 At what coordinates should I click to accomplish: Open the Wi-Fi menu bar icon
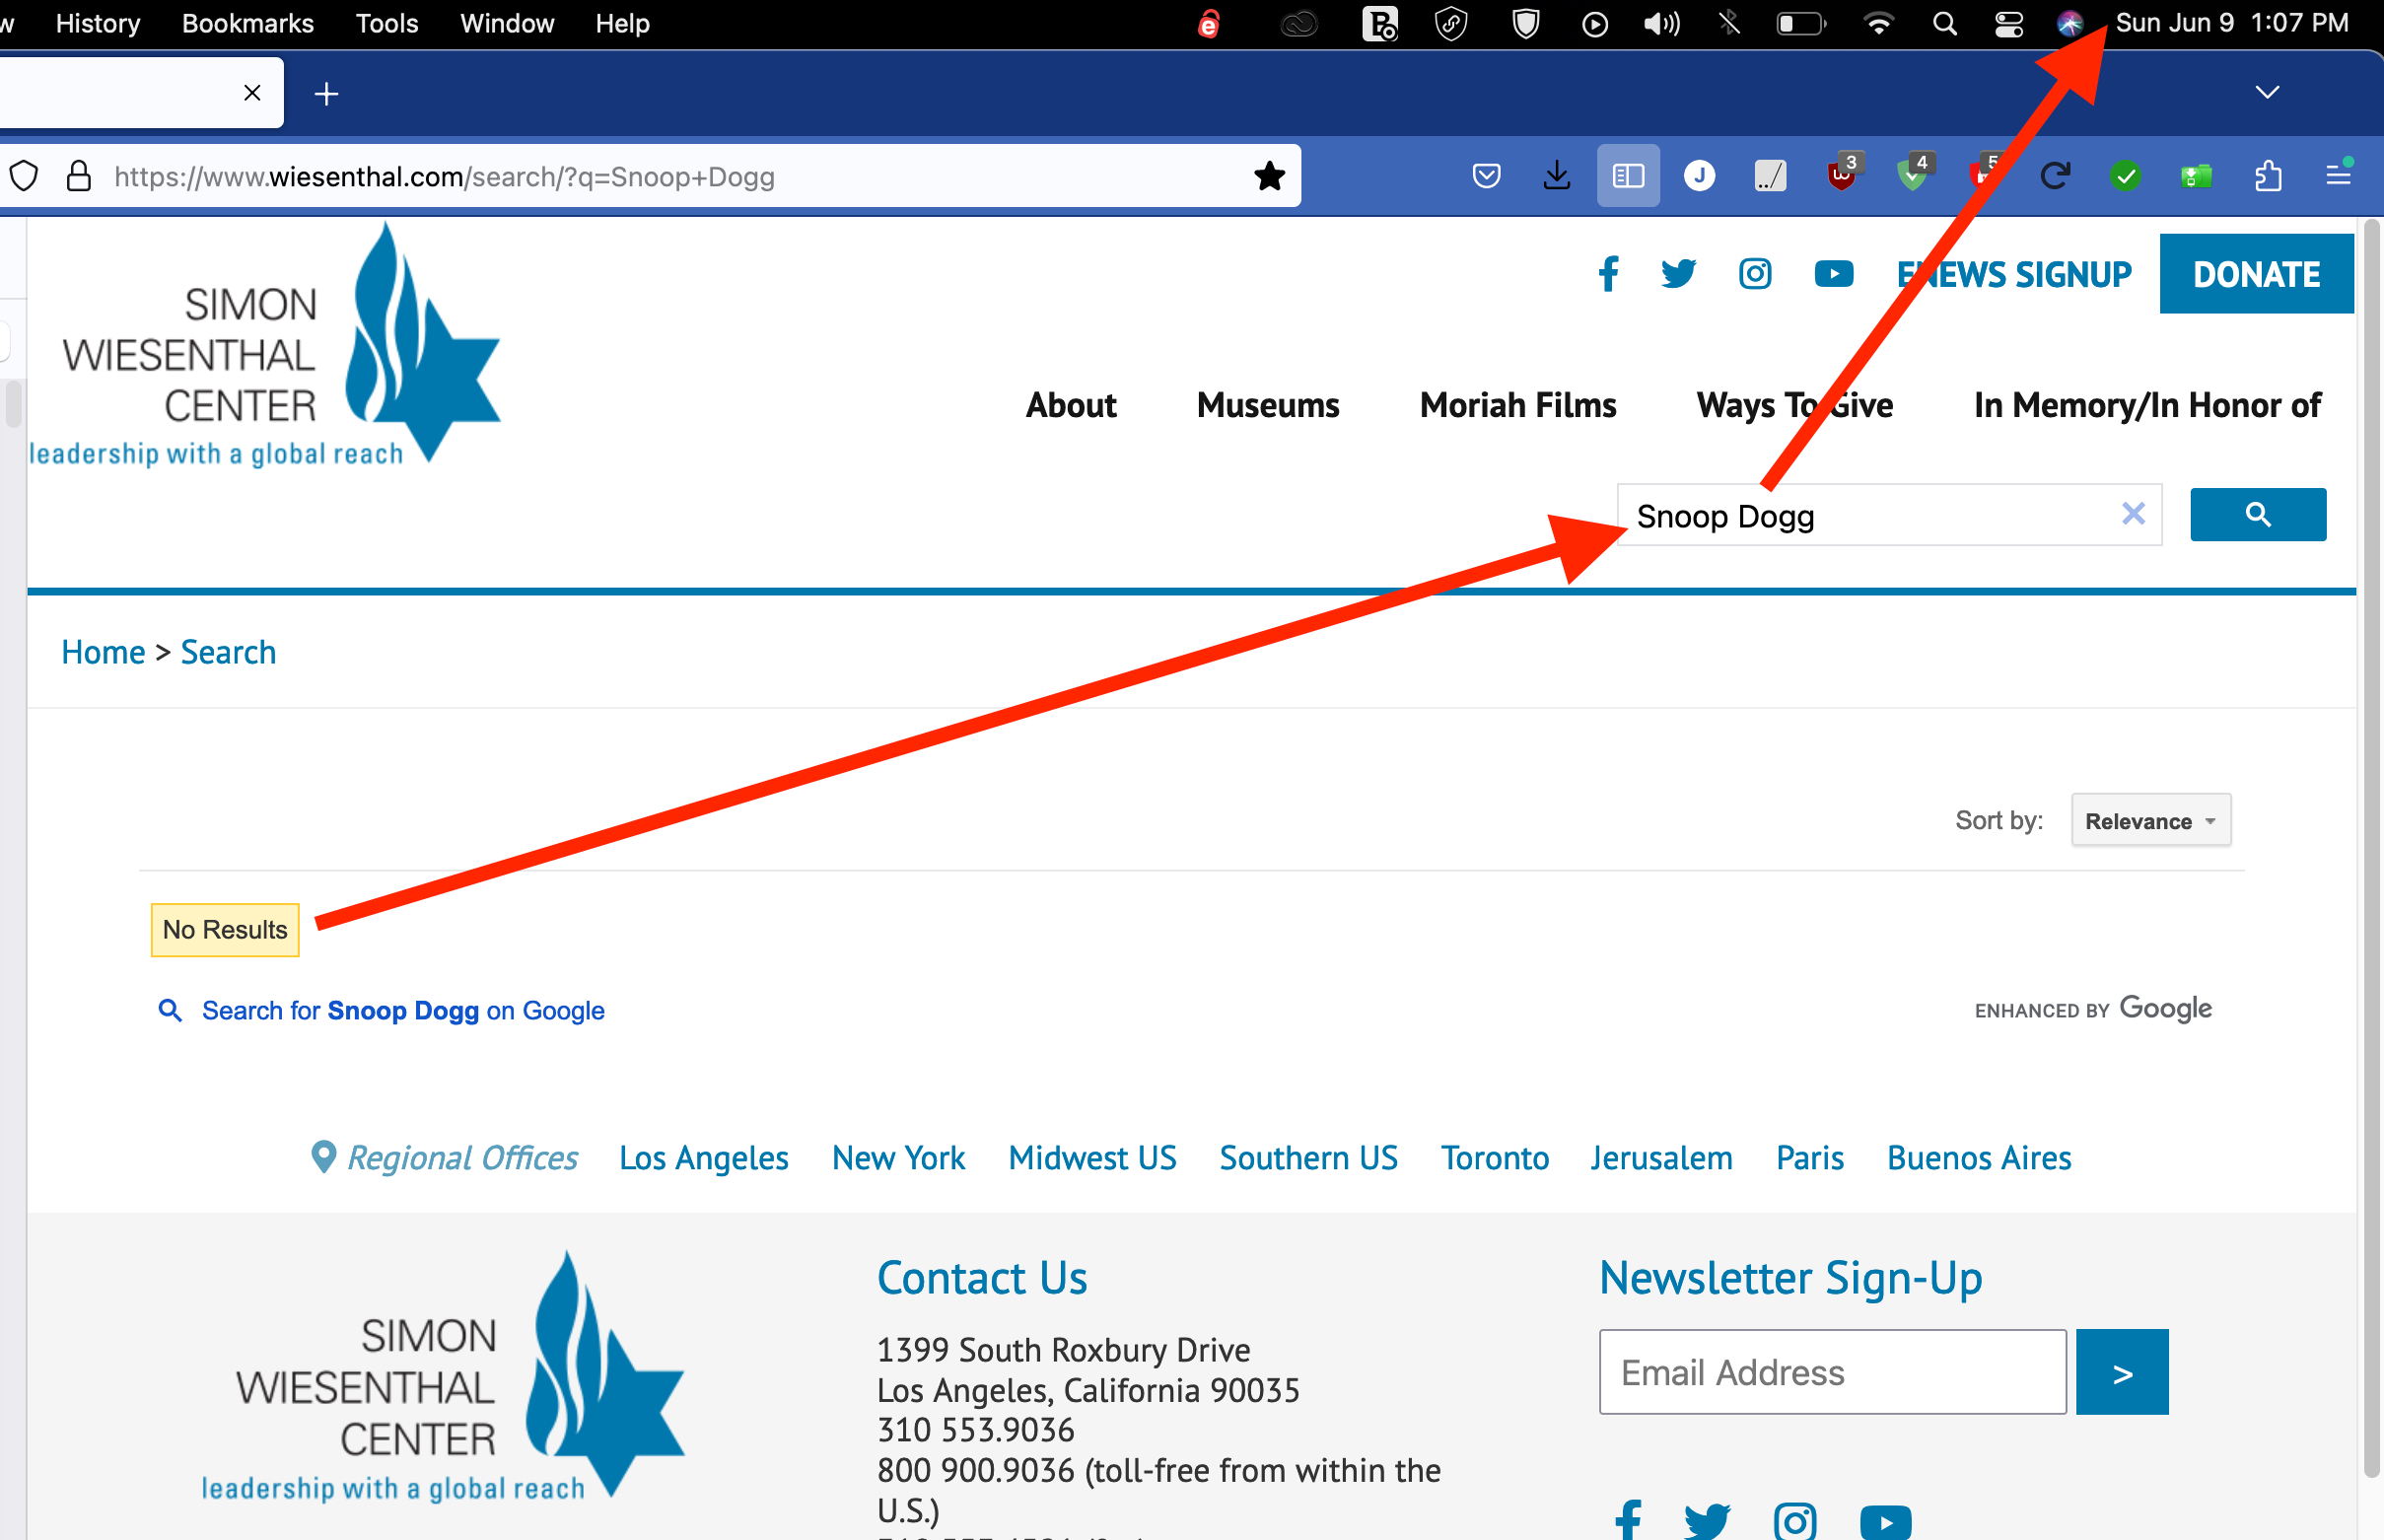click(x=1878, y=23)
